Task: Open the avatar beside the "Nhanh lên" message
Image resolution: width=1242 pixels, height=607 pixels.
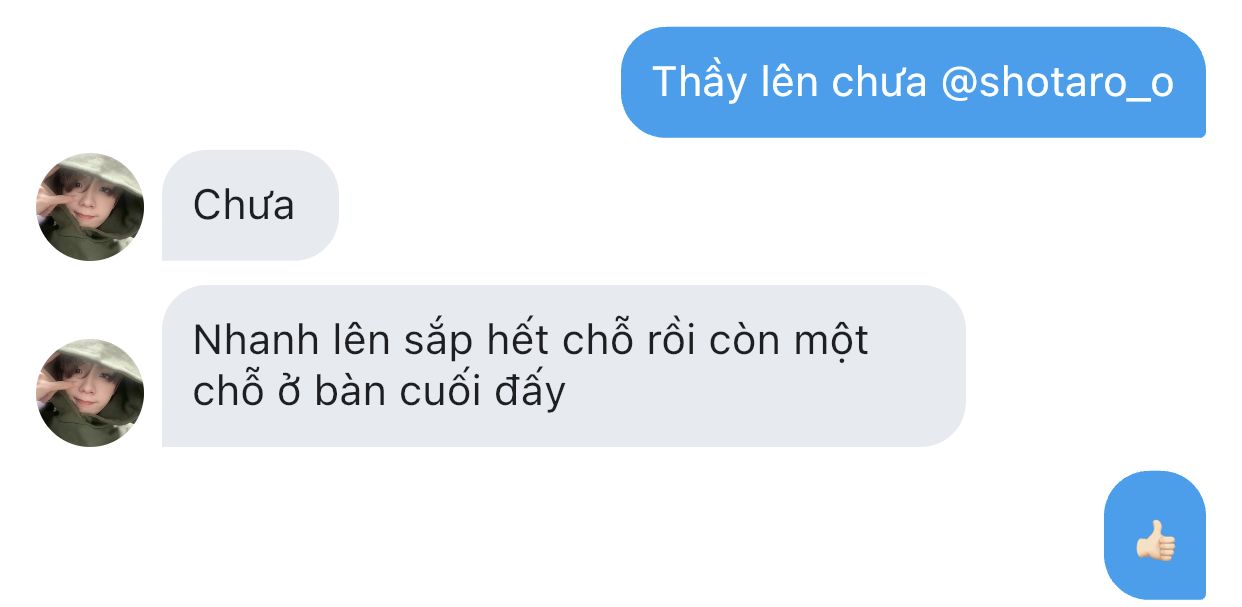Action: click(90, 392)
